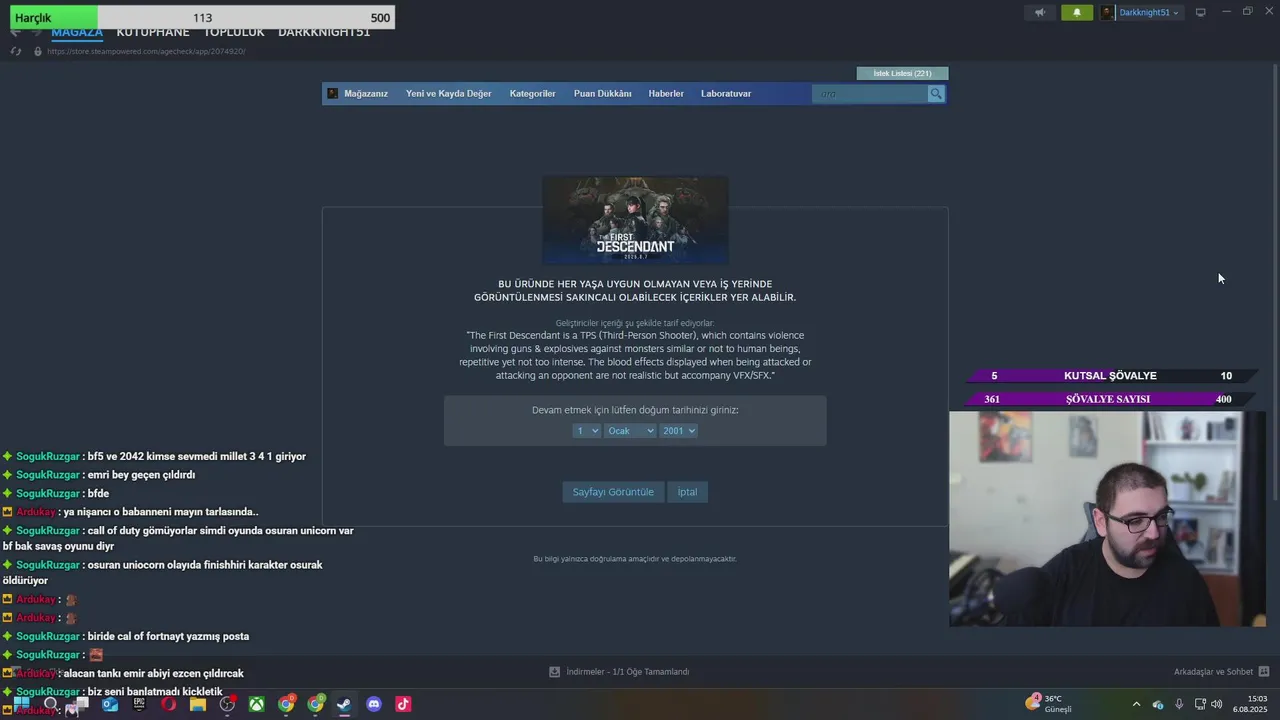
Task: Open TikTok app from the taskbar
Action: [x=403, y=704]
